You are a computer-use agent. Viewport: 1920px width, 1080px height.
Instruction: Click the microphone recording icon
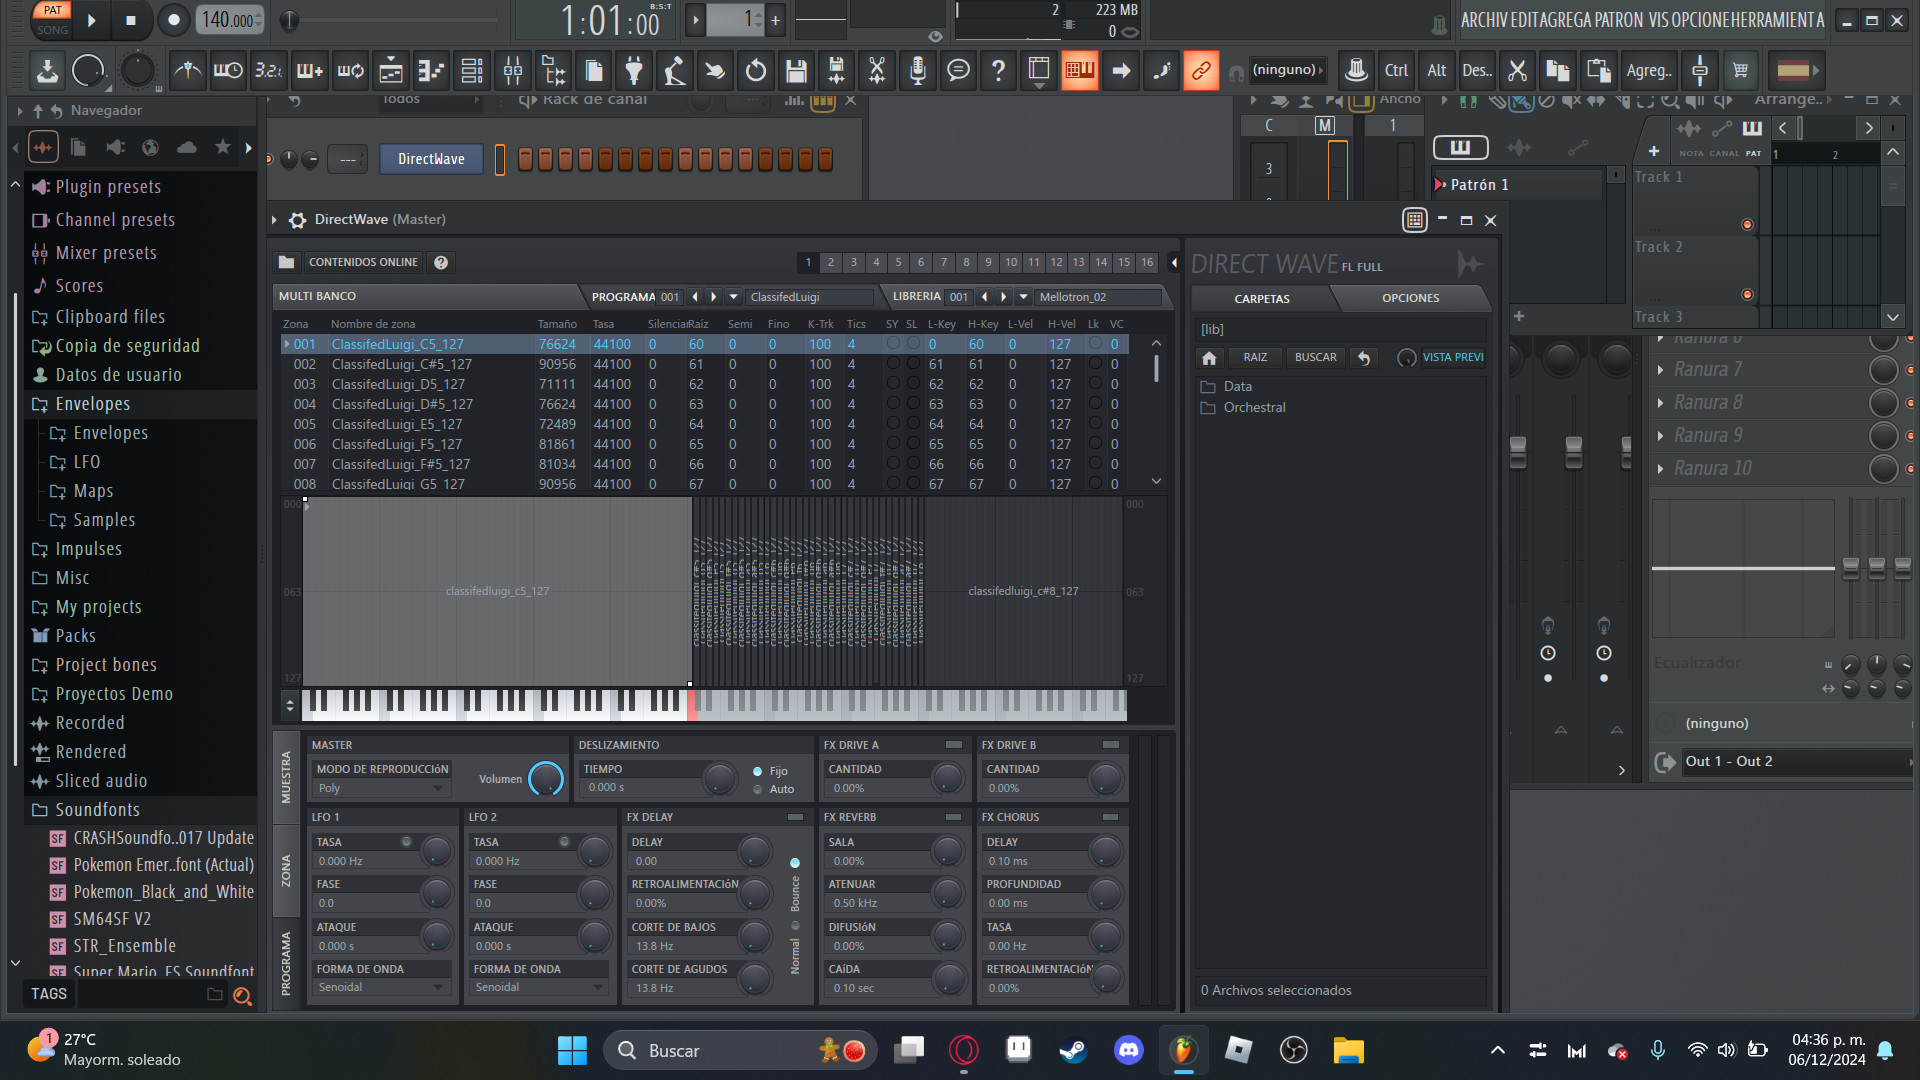(917, 71)
